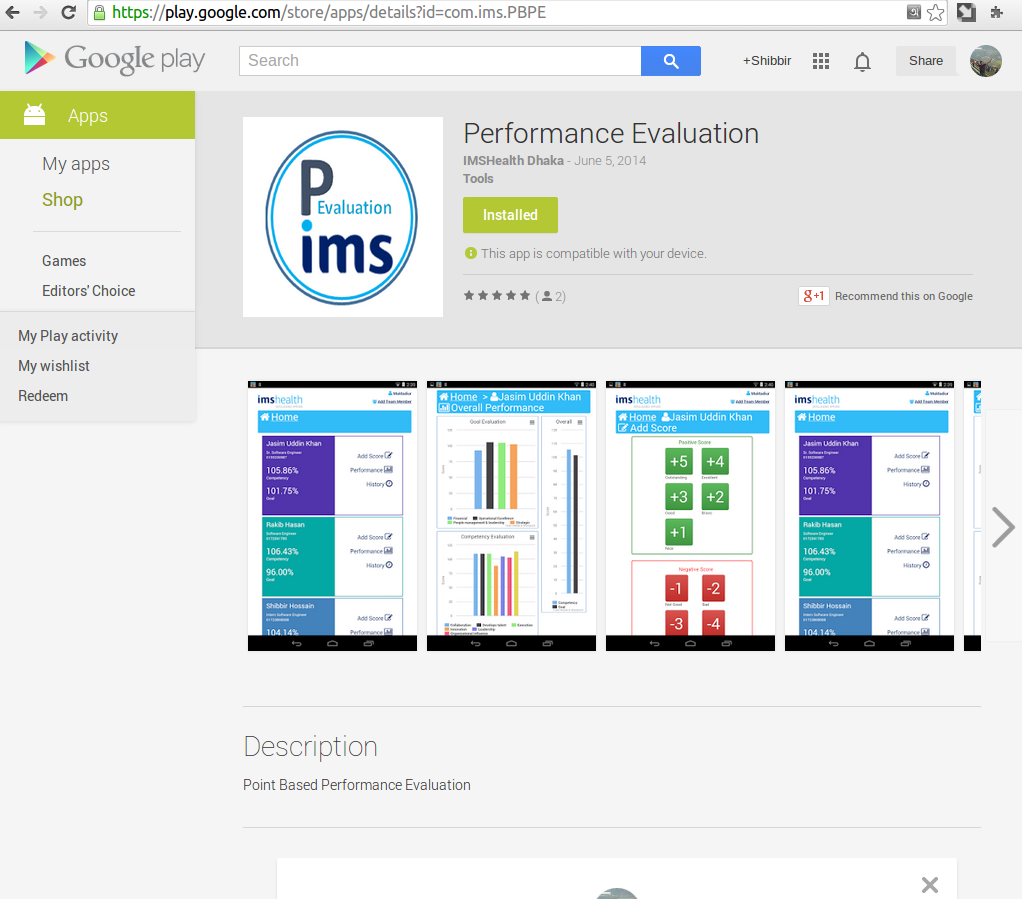
Task: Click the P Evaluation ims app icon
Action: click(x=343, y=217)
